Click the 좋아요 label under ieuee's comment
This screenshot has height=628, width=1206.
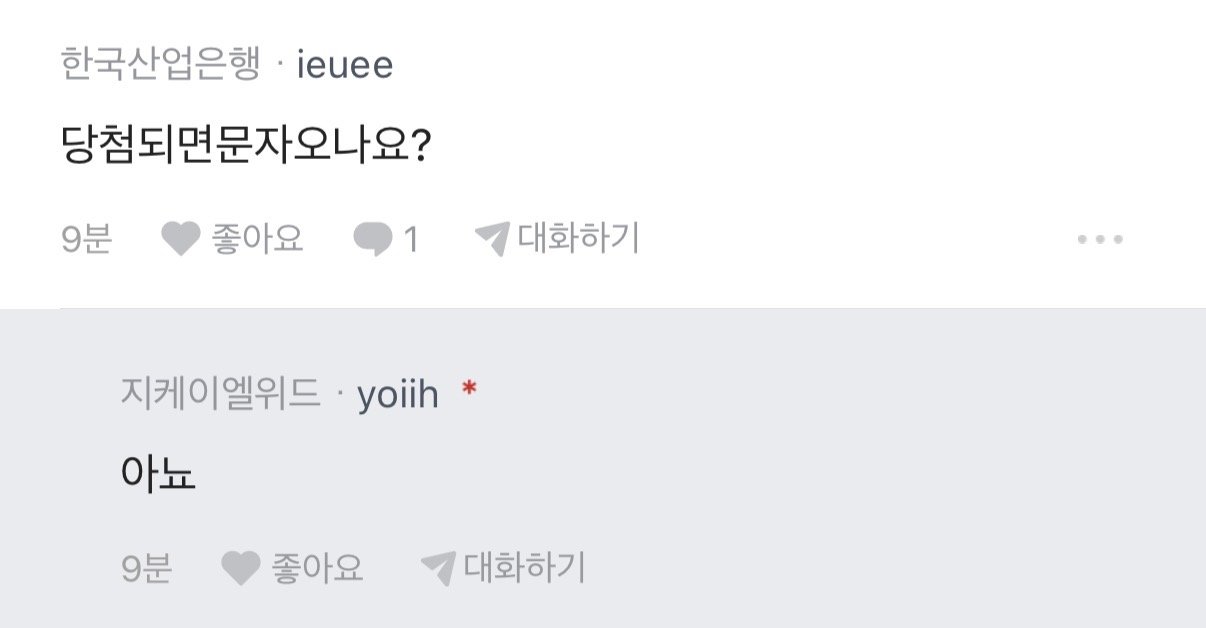pos(257,239)
